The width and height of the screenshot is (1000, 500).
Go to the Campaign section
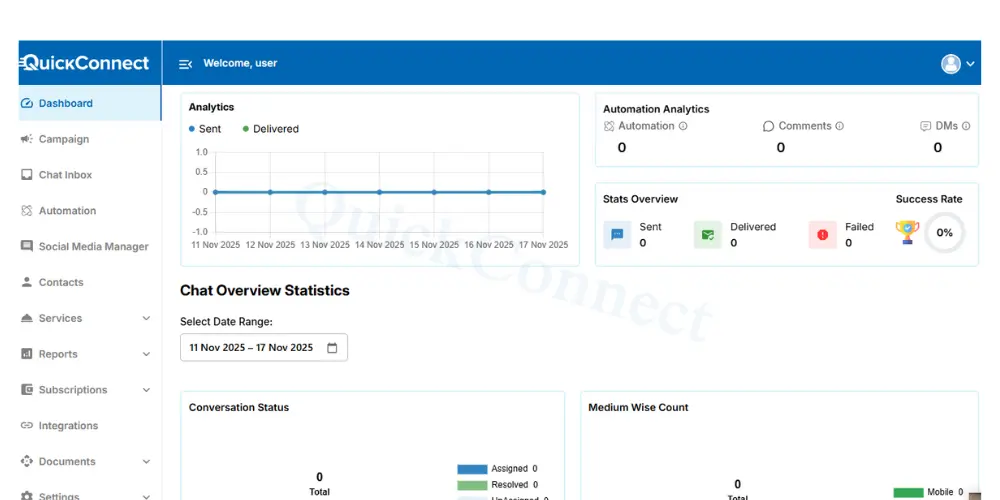click(90, 139)
